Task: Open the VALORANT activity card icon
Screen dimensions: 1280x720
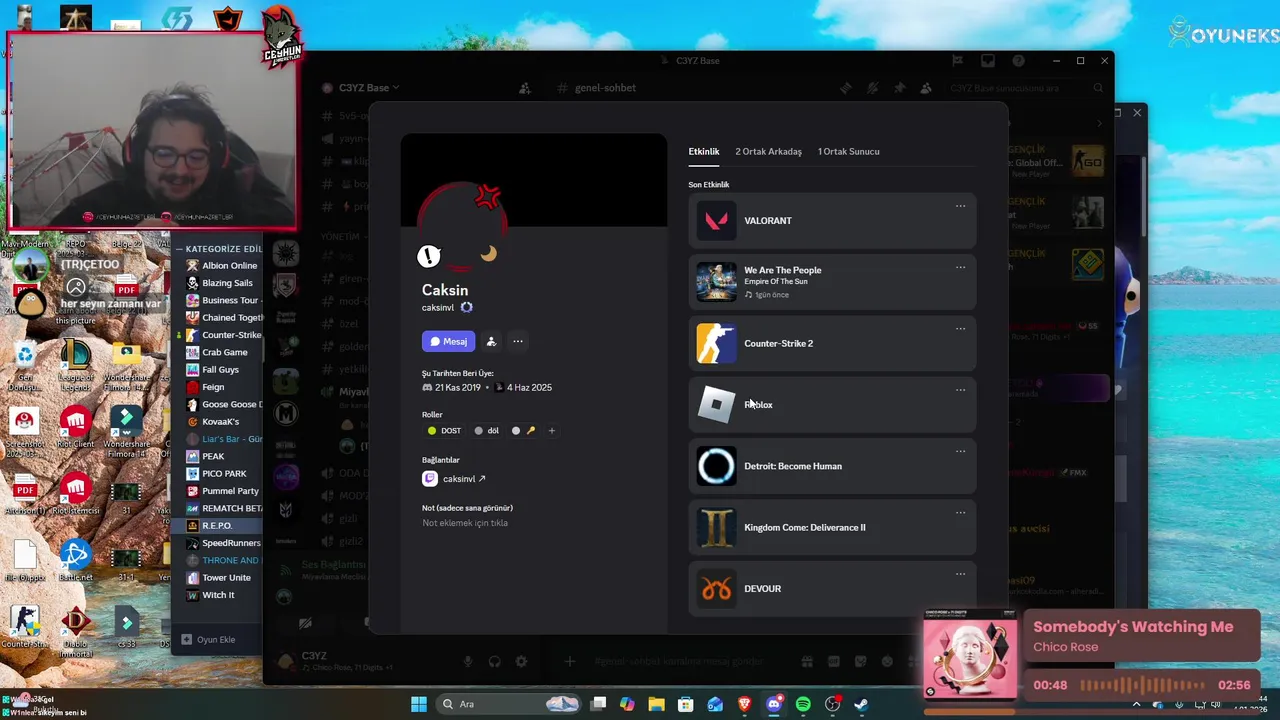Action: point(716,221)
